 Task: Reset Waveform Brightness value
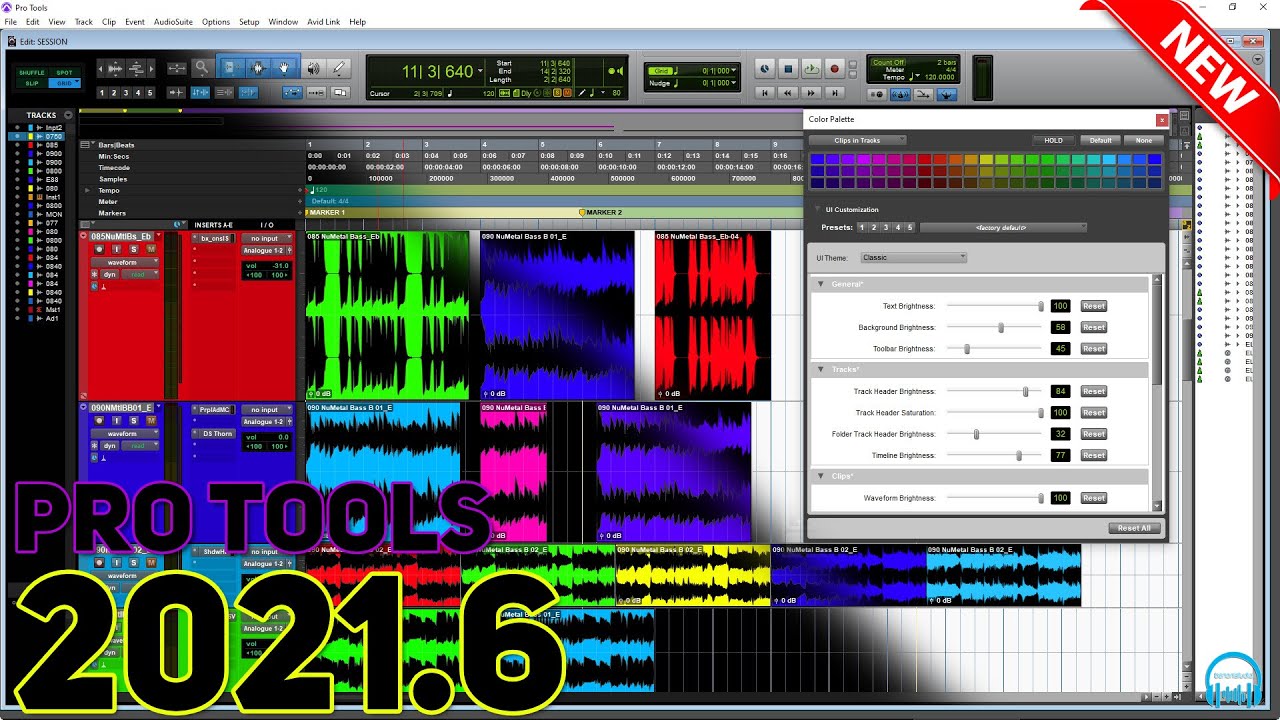click(x=1094, y=498)
